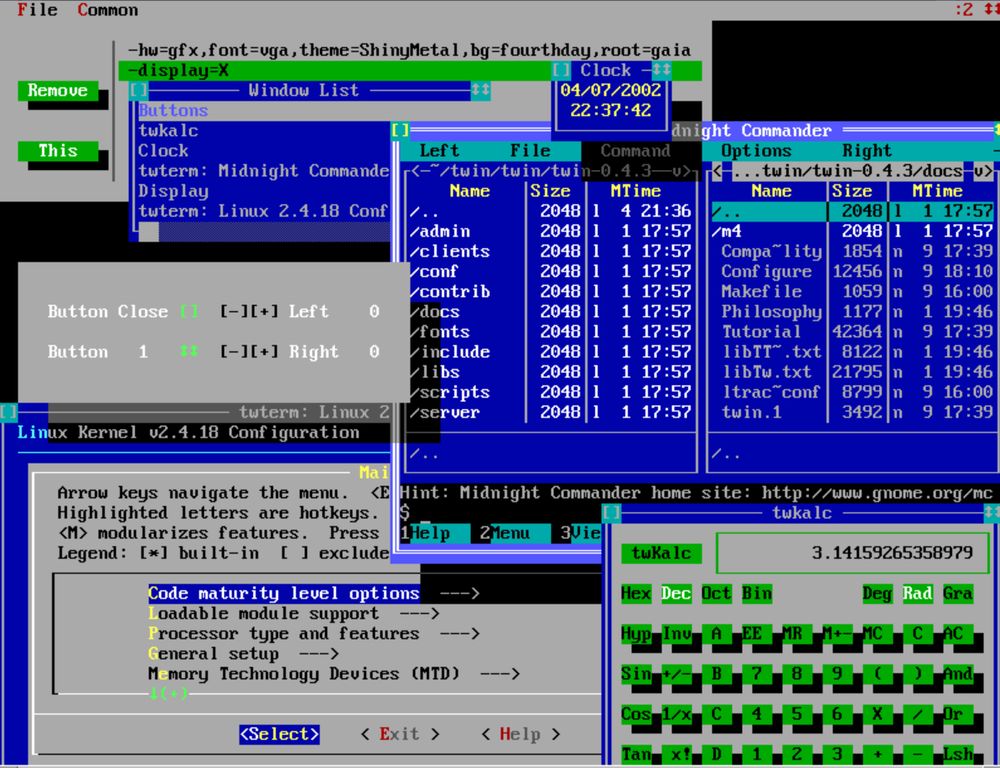Select Display entry in the Window List
The height and width of the screenshot is (768, 1000).
(264, 191)
